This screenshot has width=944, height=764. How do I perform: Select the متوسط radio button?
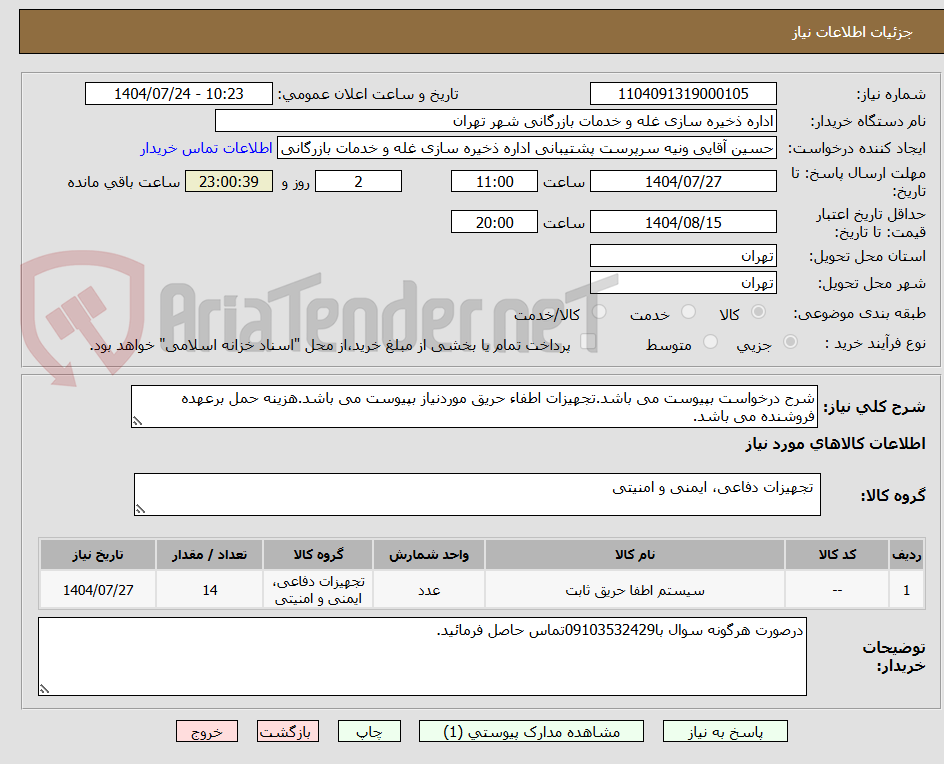(711, 343)
